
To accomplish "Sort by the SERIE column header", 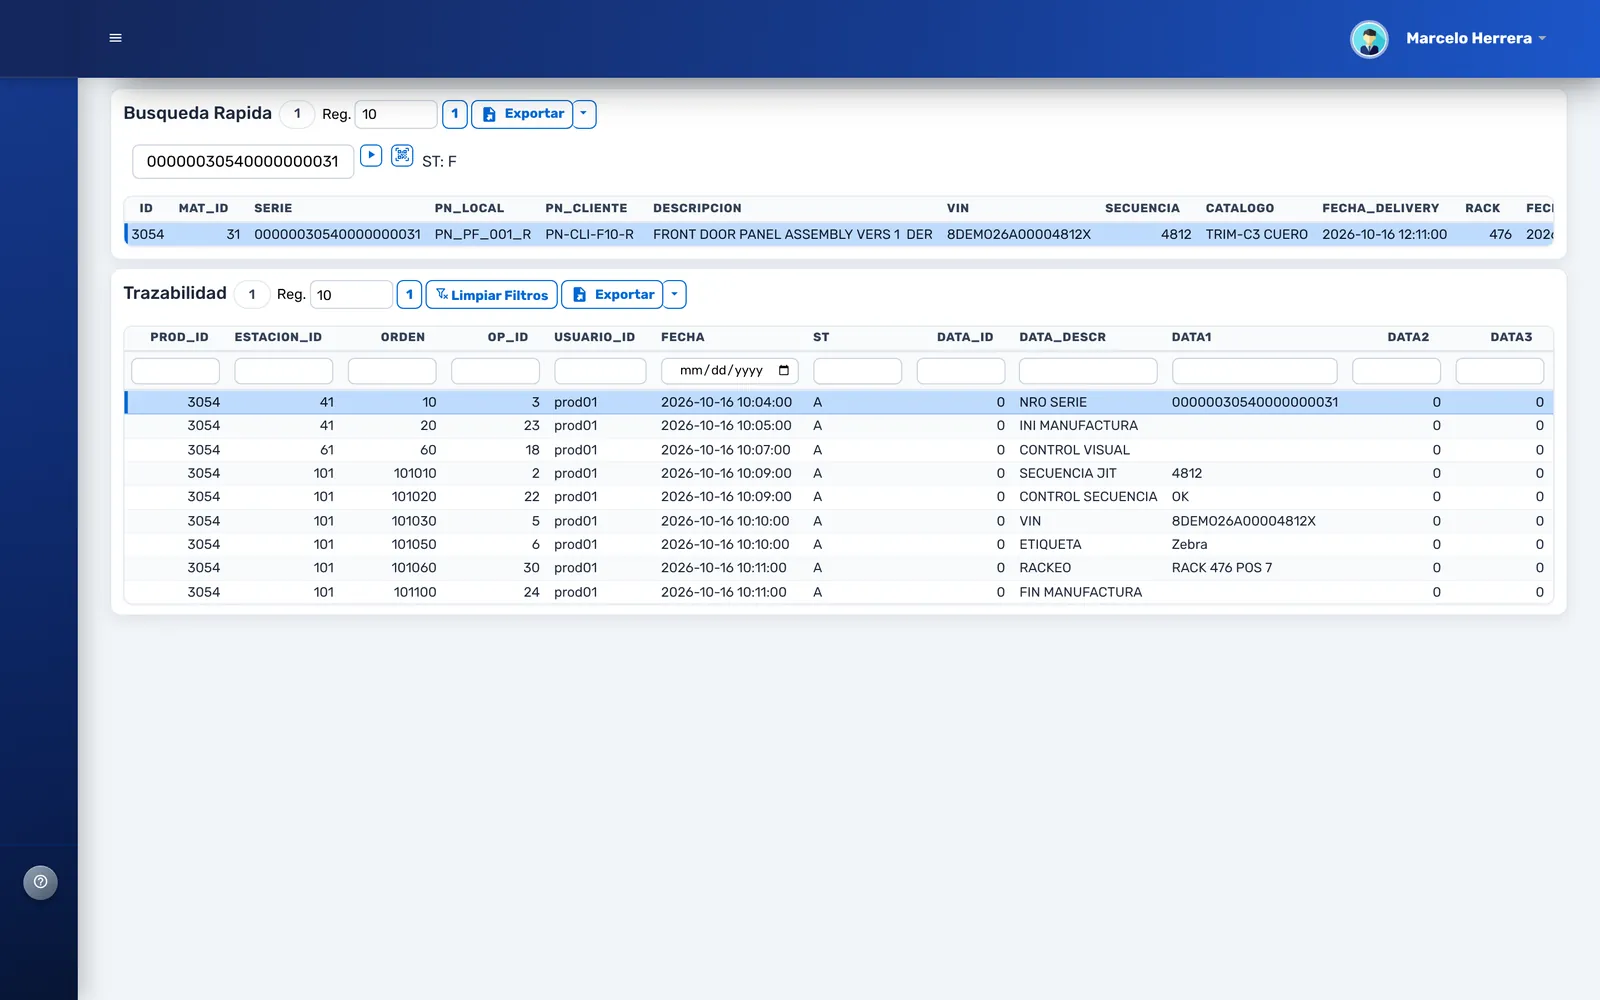I will click(273, 208).
